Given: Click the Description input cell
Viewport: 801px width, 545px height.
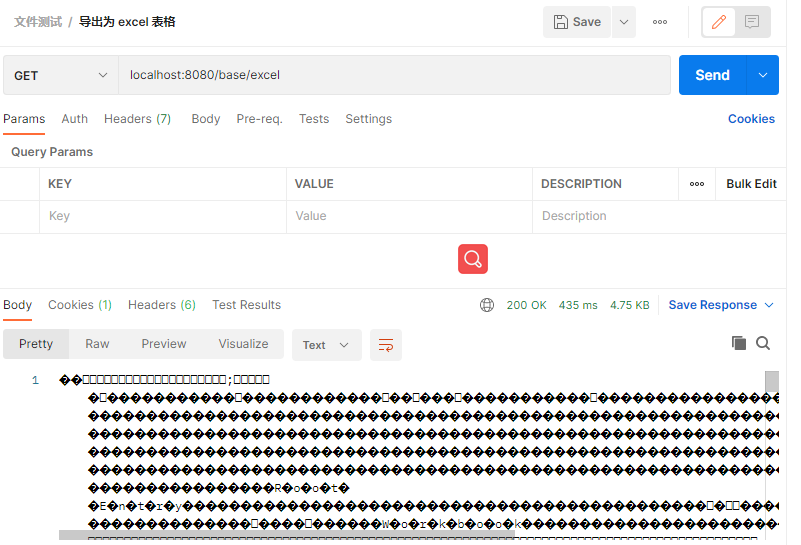Looking at the screenshot, I should (x=659, y=216).
